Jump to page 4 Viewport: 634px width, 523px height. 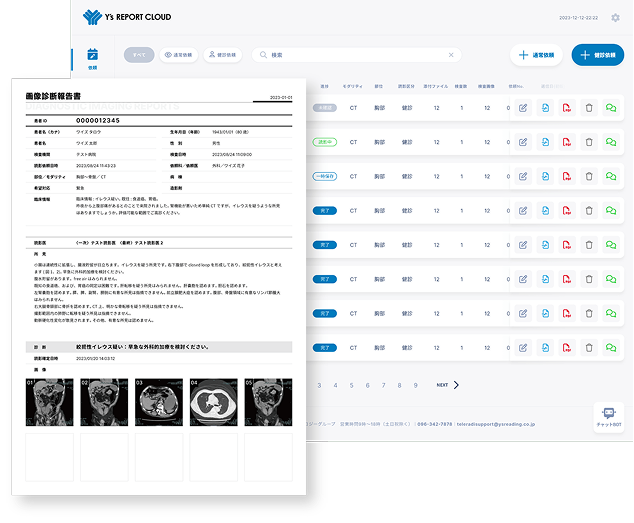coord(335,385)
